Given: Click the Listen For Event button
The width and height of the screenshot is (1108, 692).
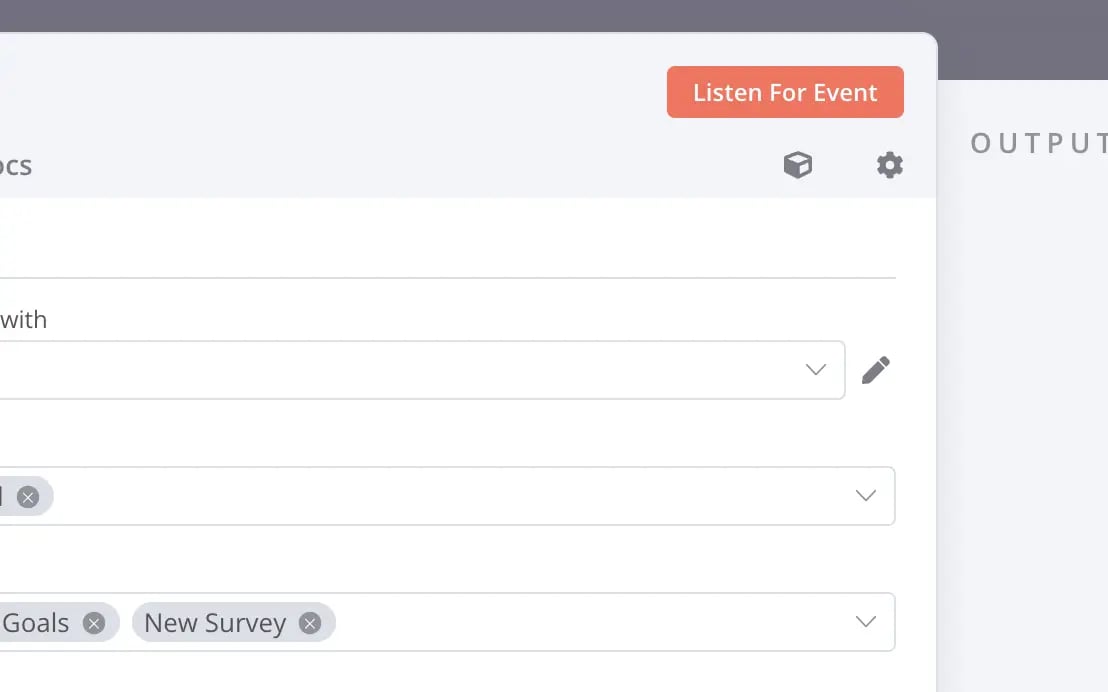Looking at the screenshot, I should [785, 92].
